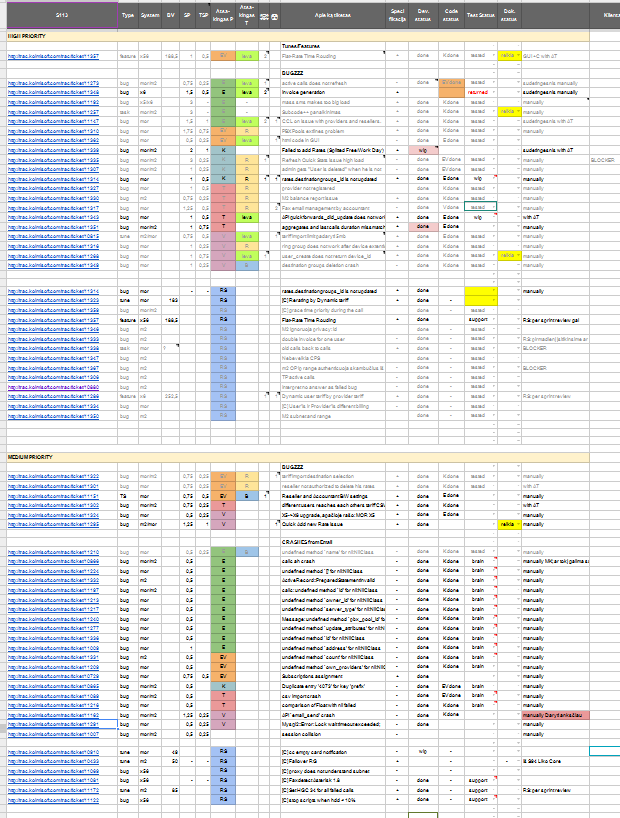Viewport: 620px width, 818px height.
Task: Select the "TP active calls" cell
Action: [333, 377]
